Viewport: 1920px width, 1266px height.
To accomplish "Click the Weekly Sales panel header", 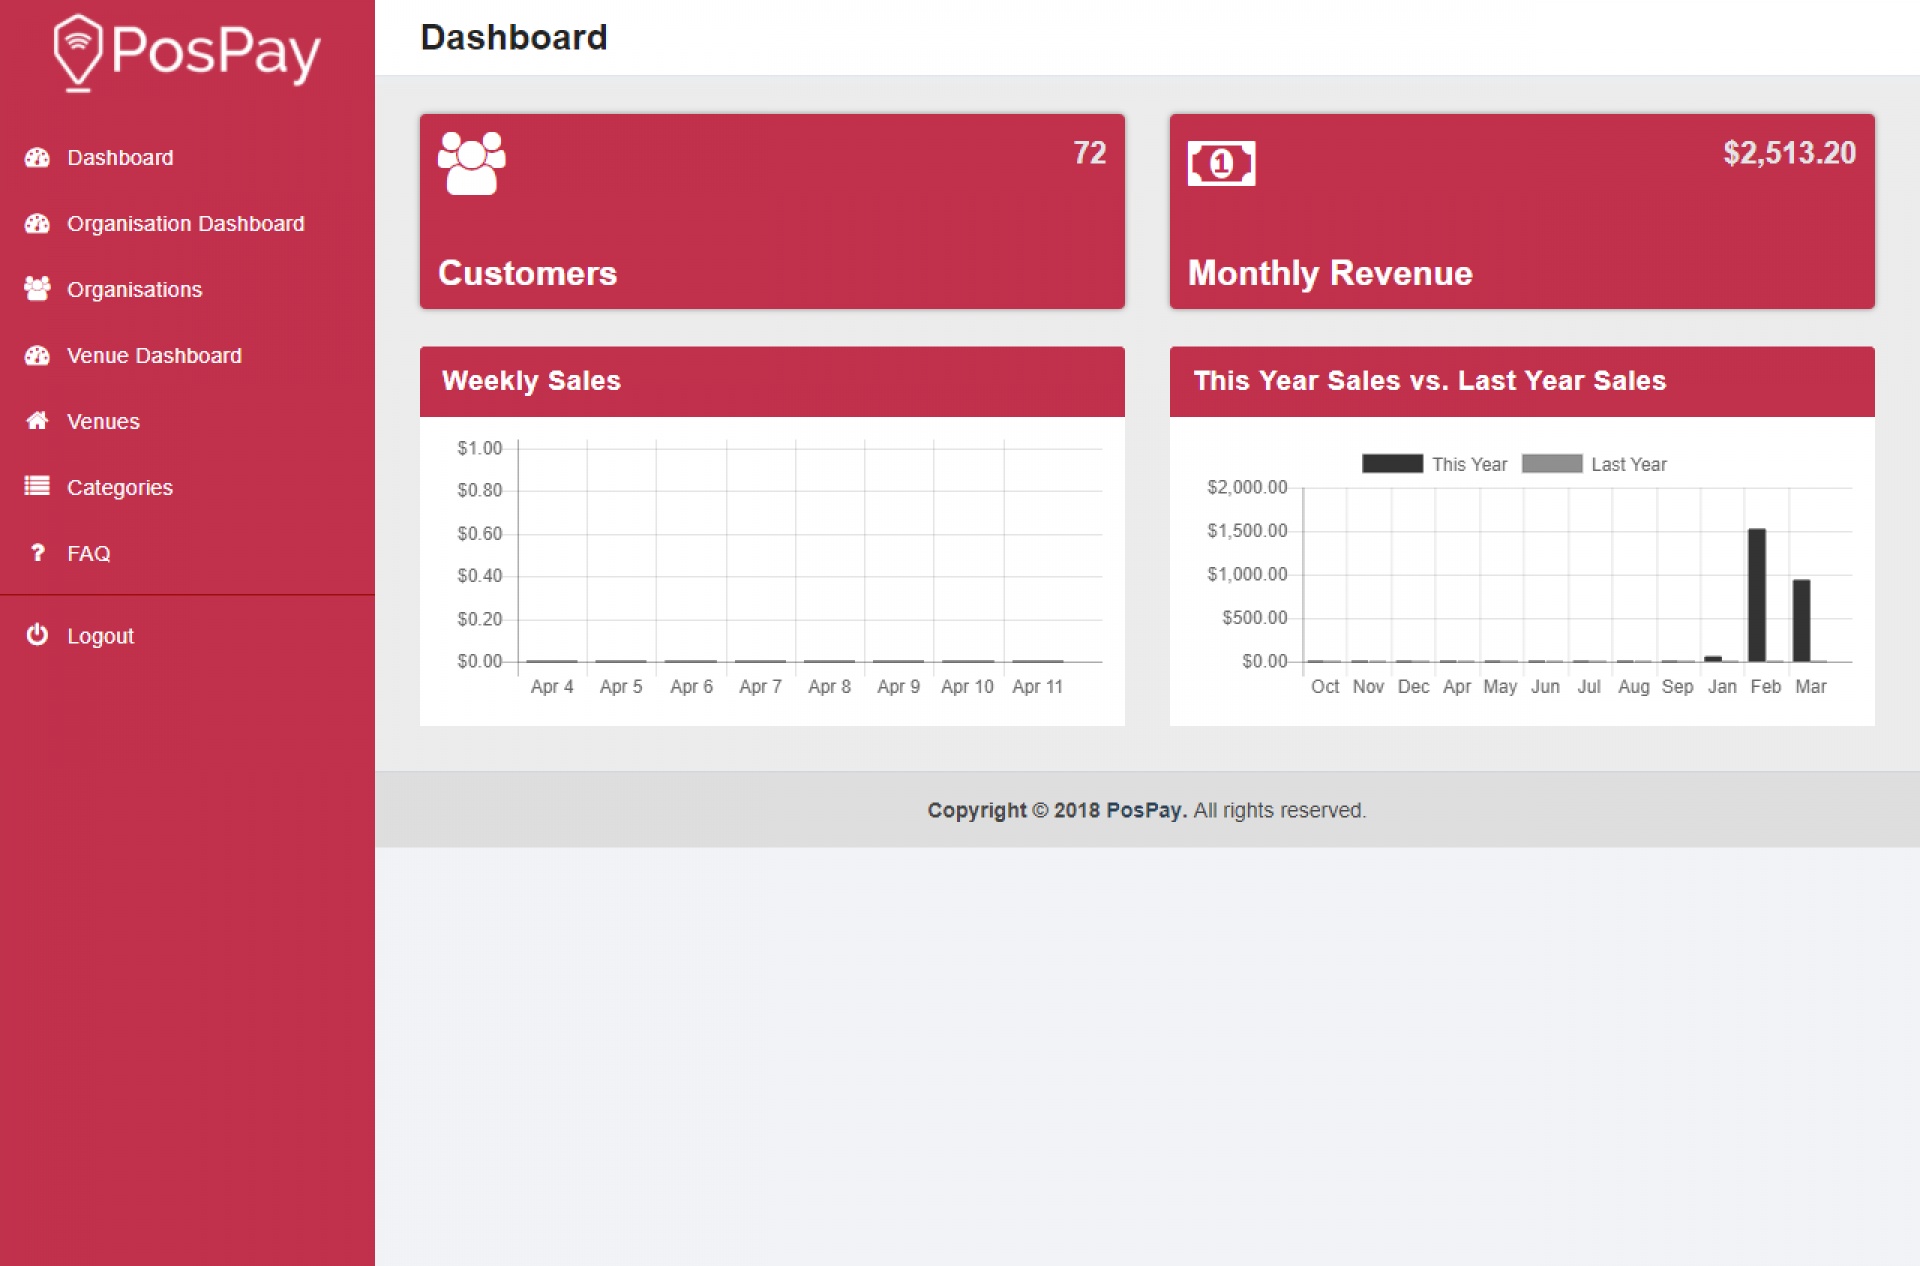I will (772, 381).
